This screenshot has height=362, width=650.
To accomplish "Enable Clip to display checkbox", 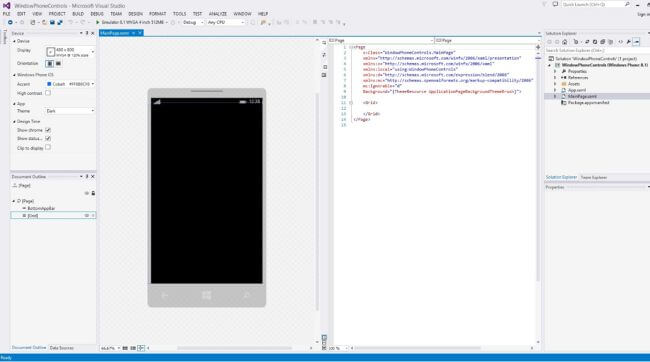I will tap(48, 147).
